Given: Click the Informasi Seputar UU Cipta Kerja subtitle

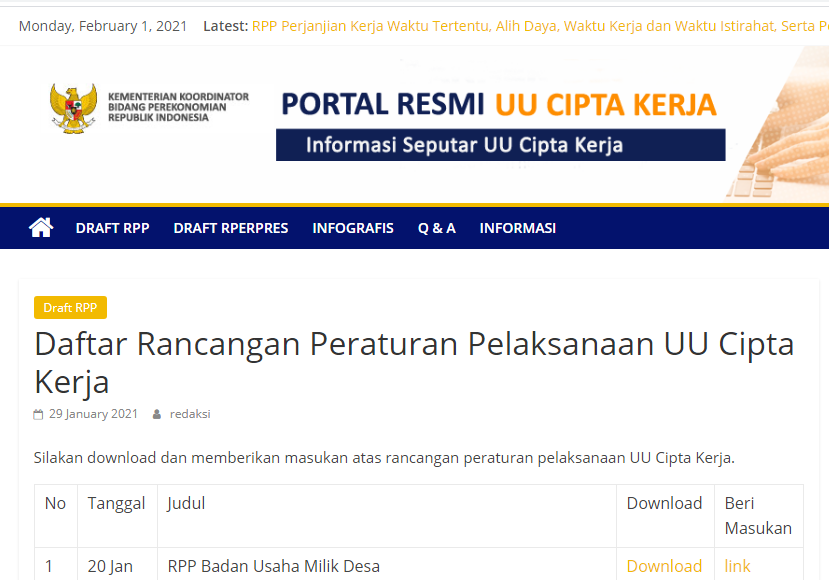Looking at the screenshot, I should (x=464, y=145).
